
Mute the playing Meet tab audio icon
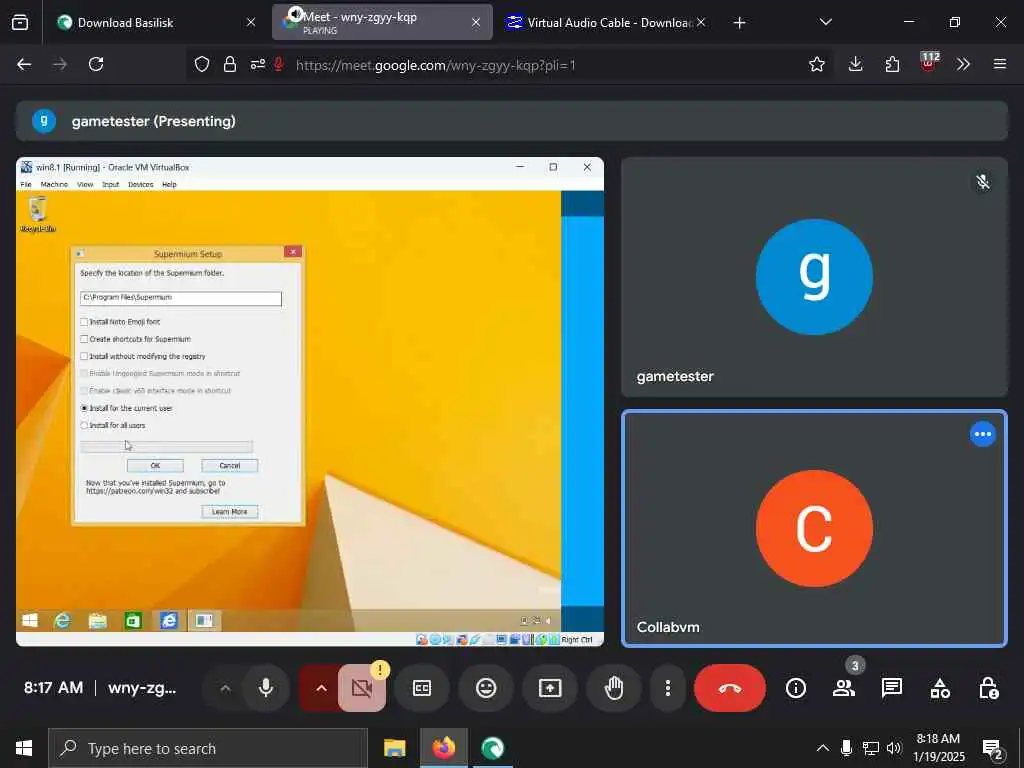point(295,14)
